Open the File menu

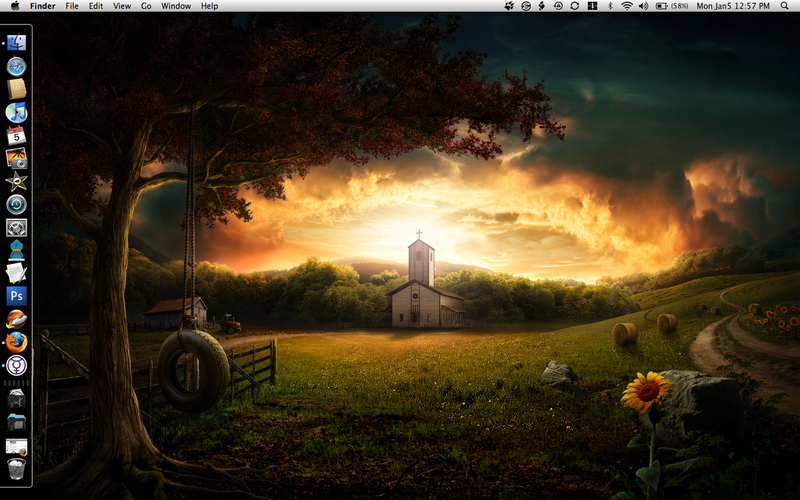72,6
